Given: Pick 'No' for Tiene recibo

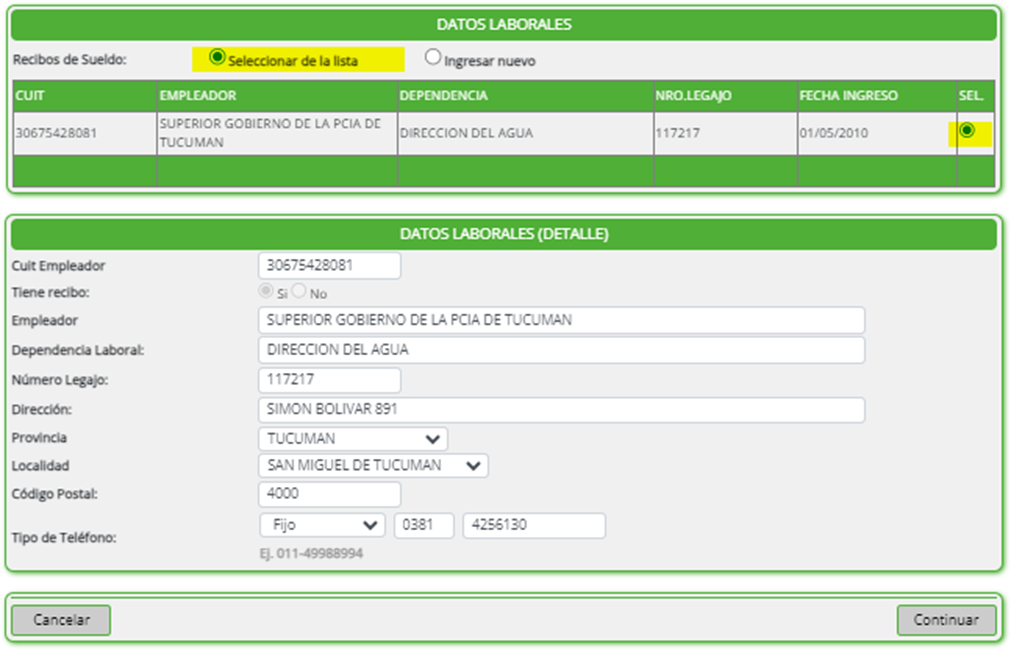Looking at the screenshot, I should tap(299, 291).
